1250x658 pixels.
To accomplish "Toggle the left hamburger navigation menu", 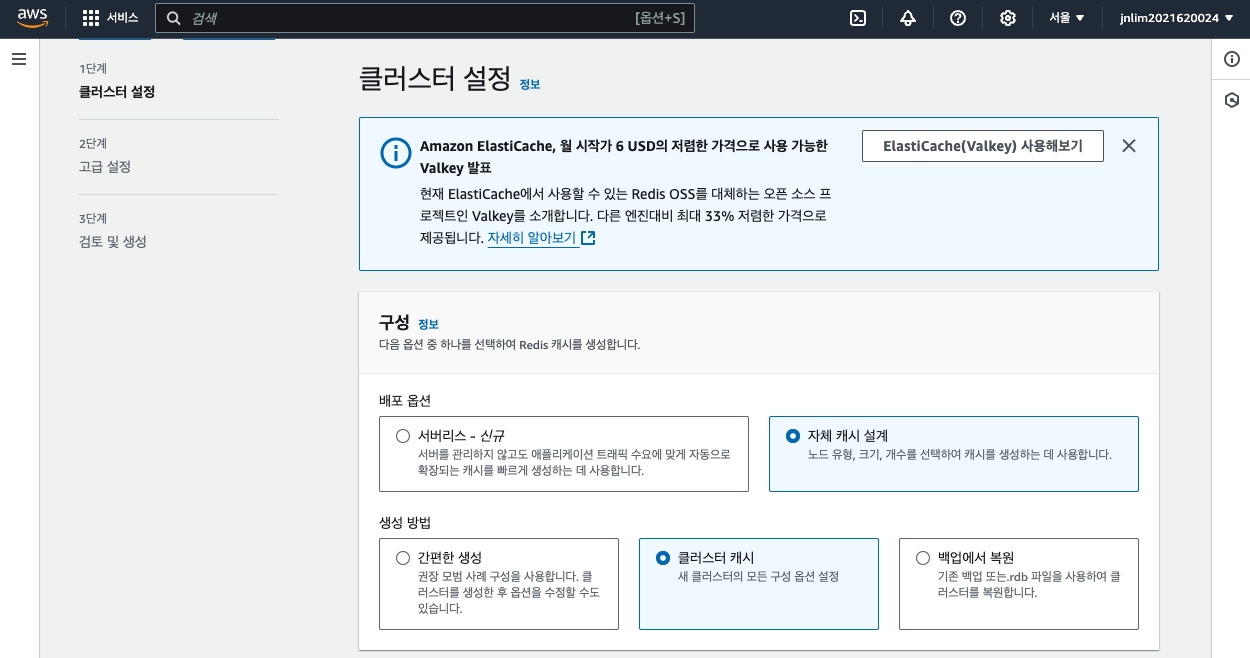I will [x=19, y=60].
